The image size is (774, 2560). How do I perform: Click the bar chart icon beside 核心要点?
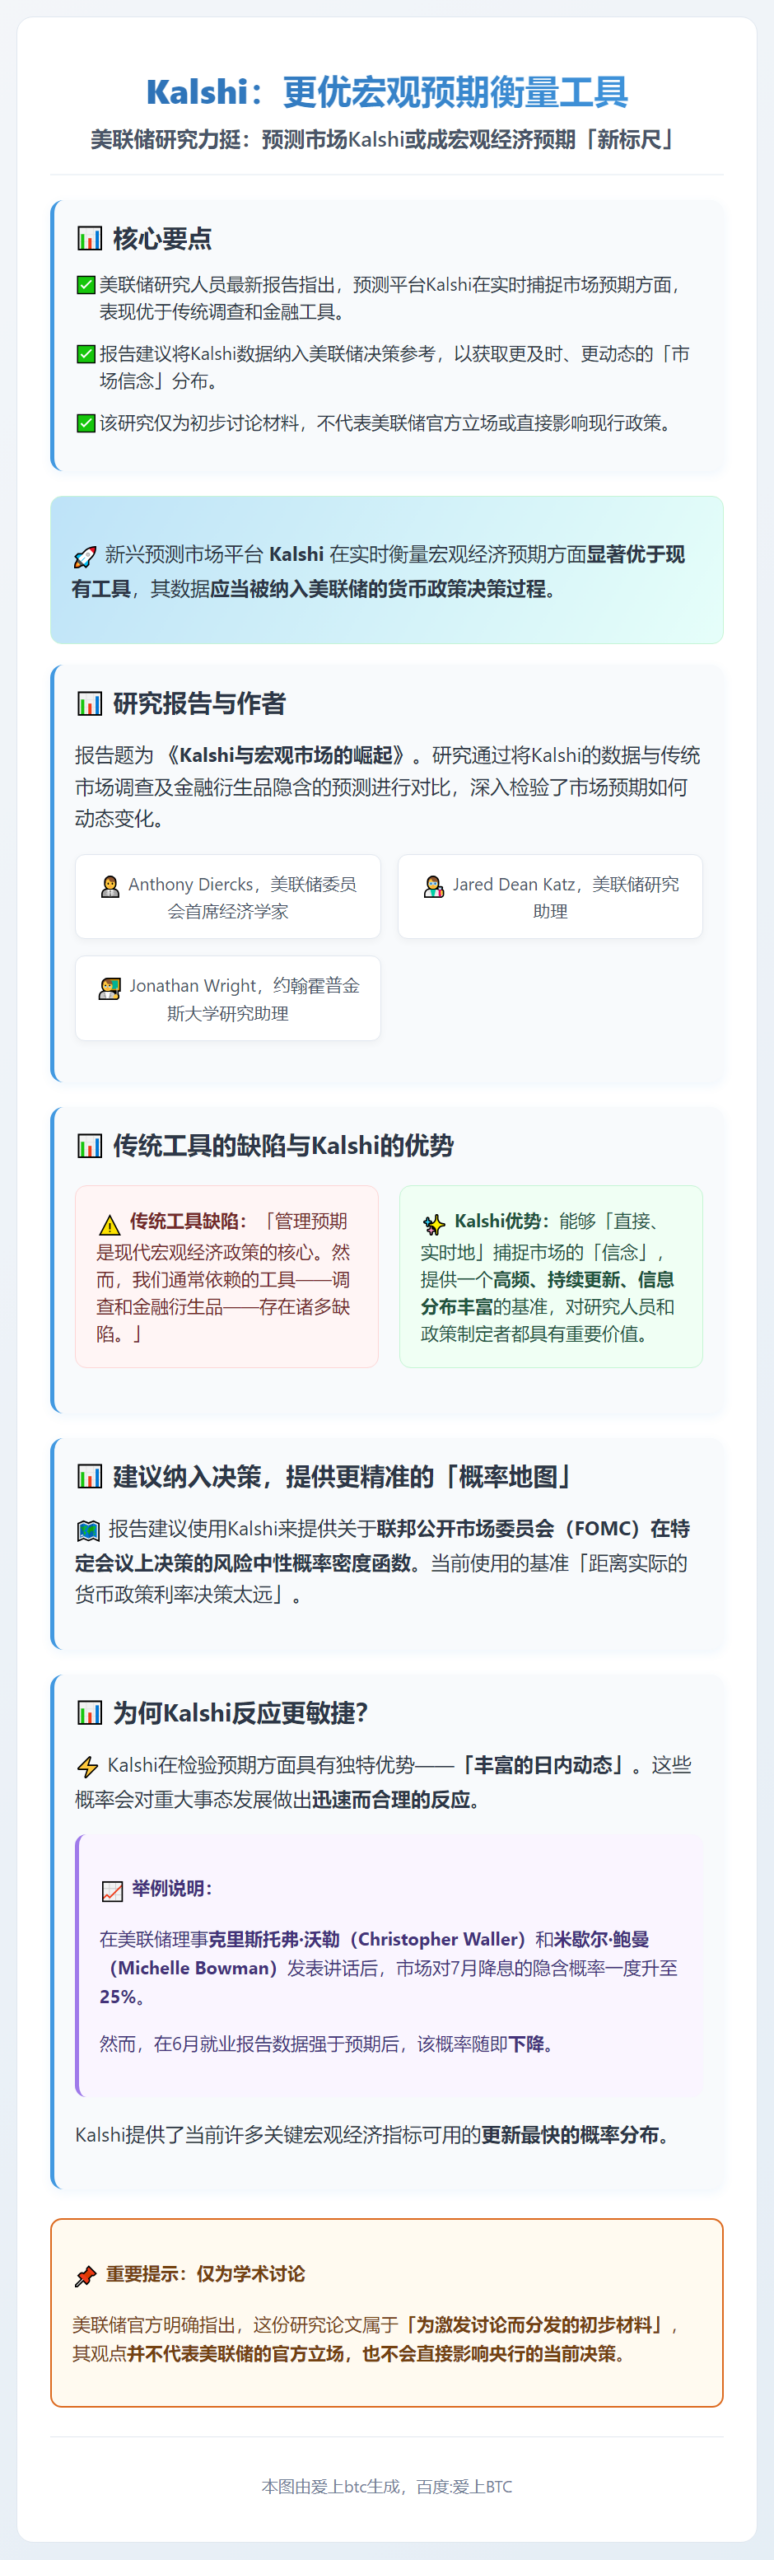pyautogui.click(x=90, y=239)
